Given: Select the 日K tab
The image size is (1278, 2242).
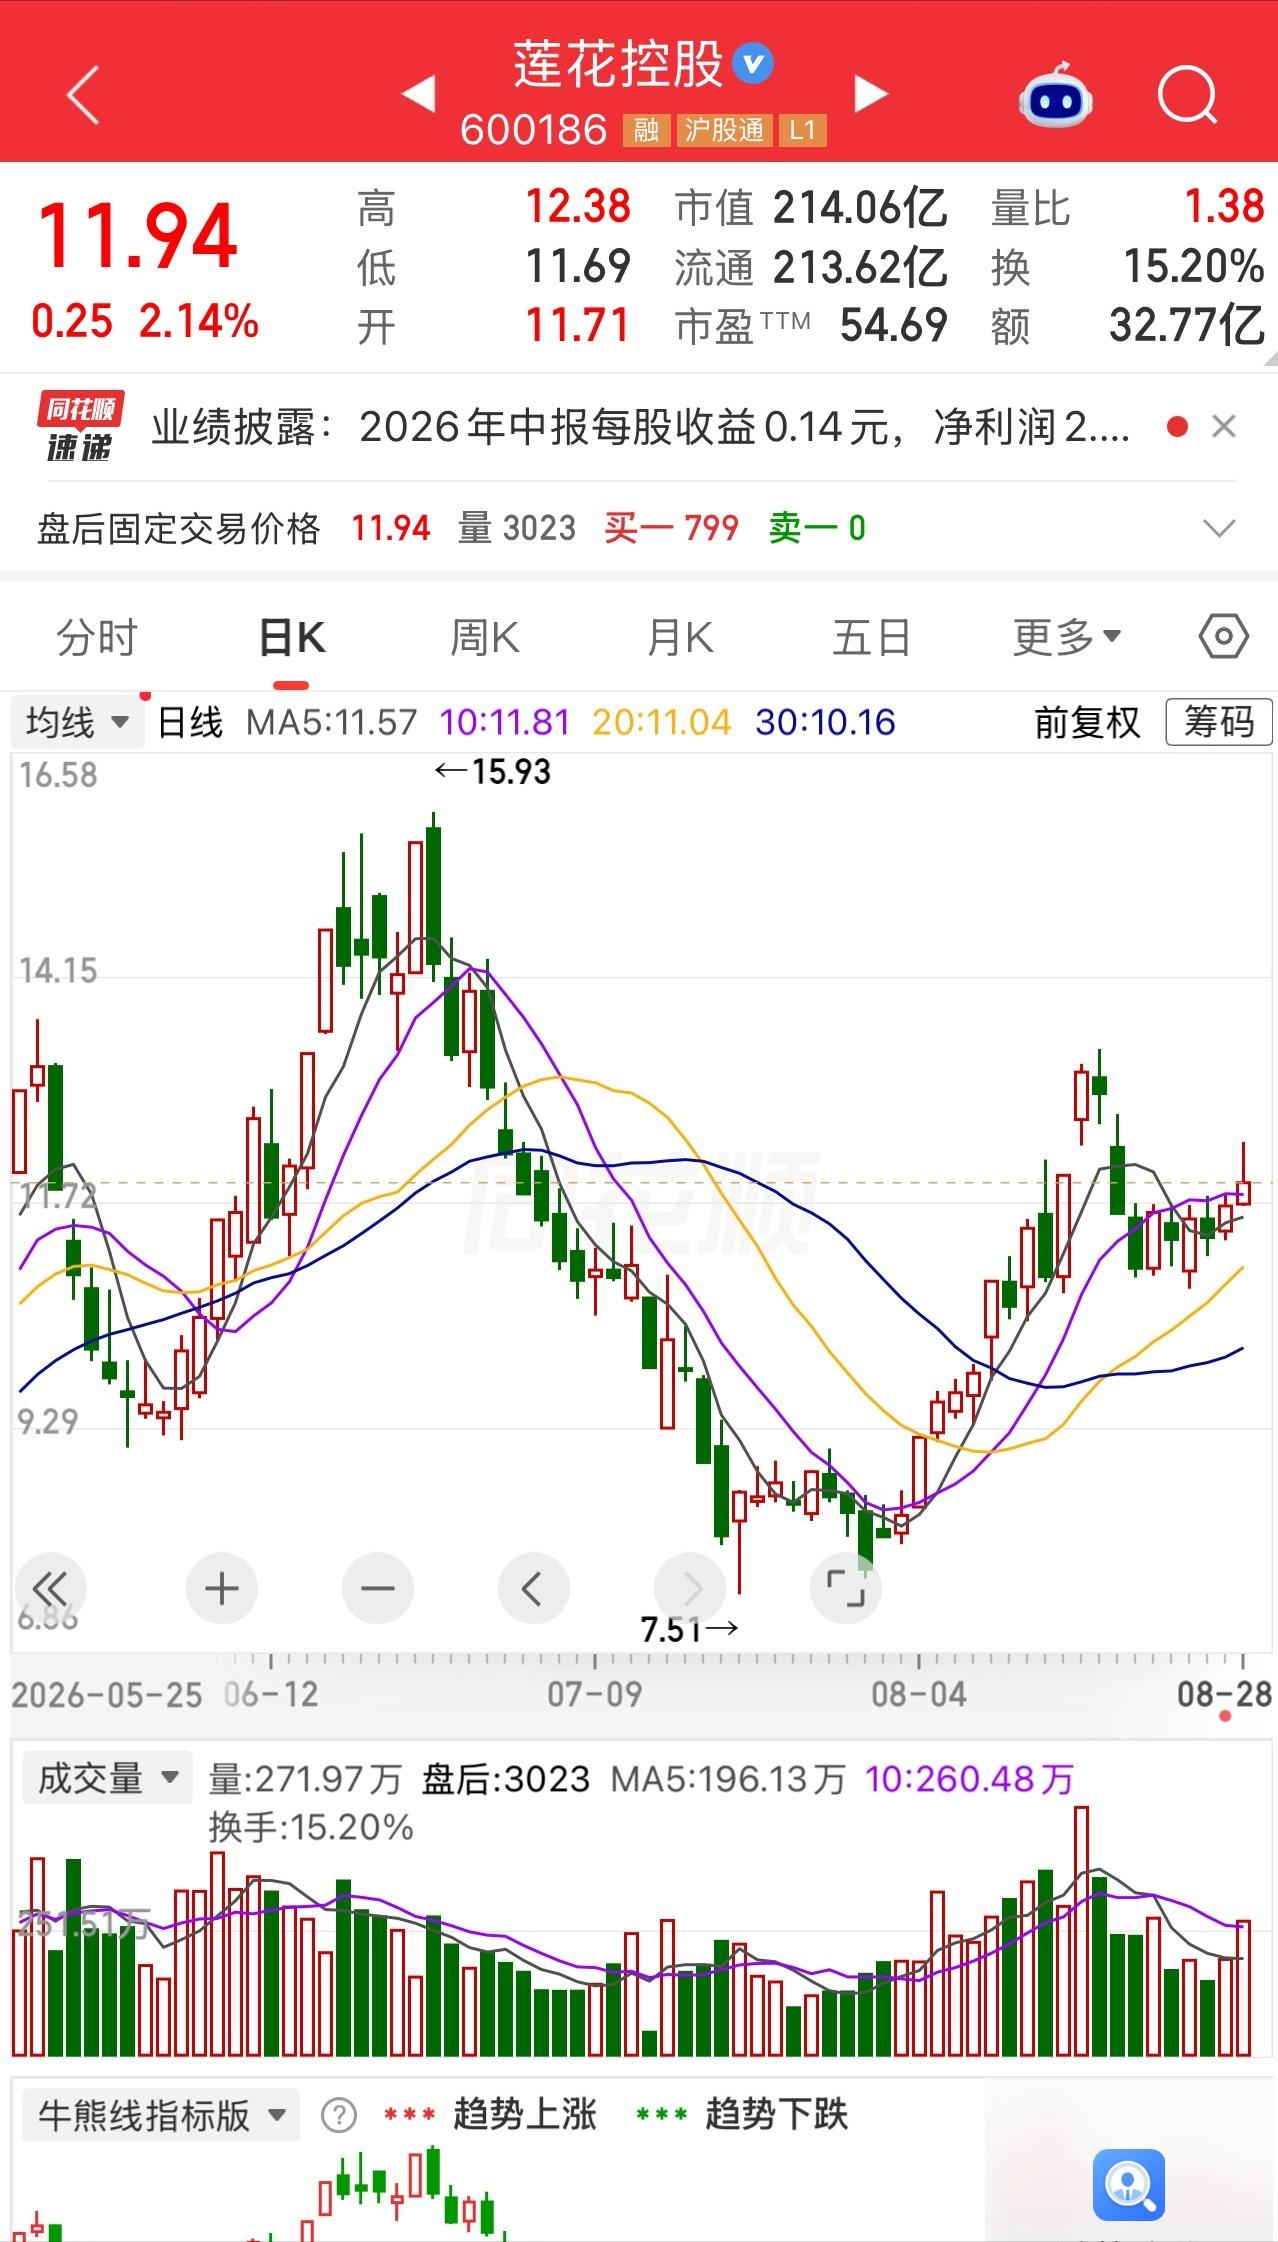Looking at the screenshot, I should 291,638.
